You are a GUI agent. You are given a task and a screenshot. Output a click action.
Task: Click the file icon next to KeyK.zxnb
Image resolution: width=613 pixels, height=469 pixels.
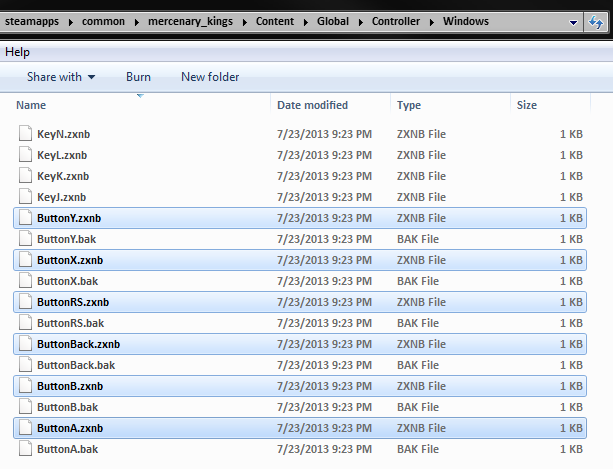click(x=25, y=176)
